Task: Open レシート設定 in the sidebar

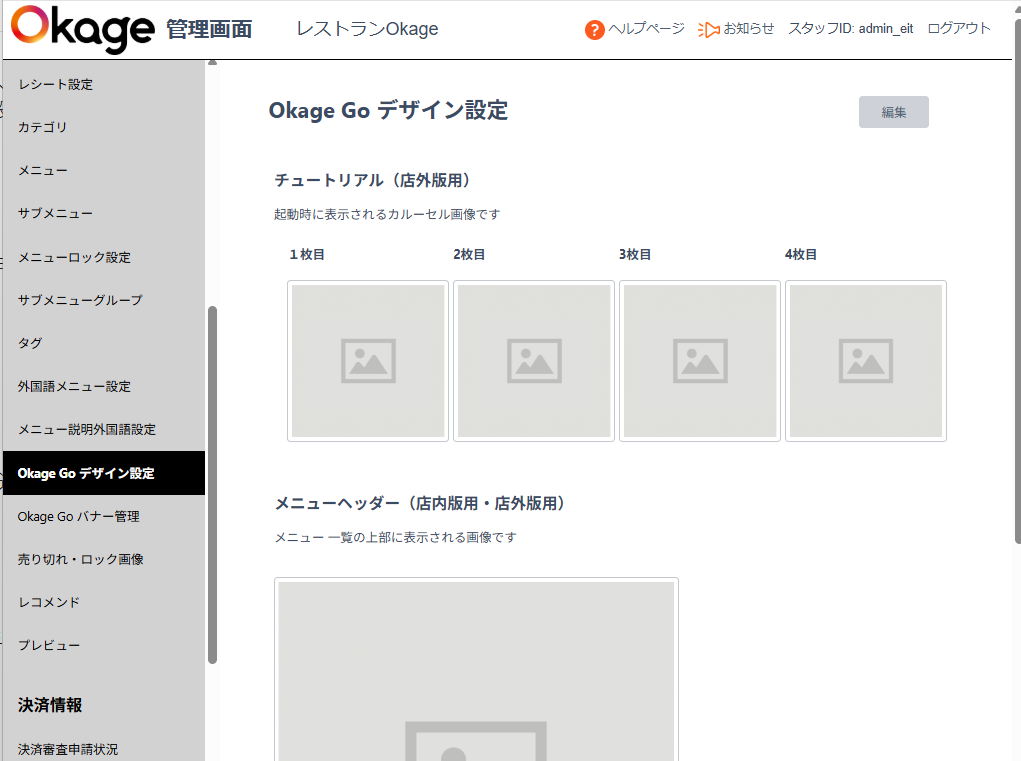Action: click(55, 85)
